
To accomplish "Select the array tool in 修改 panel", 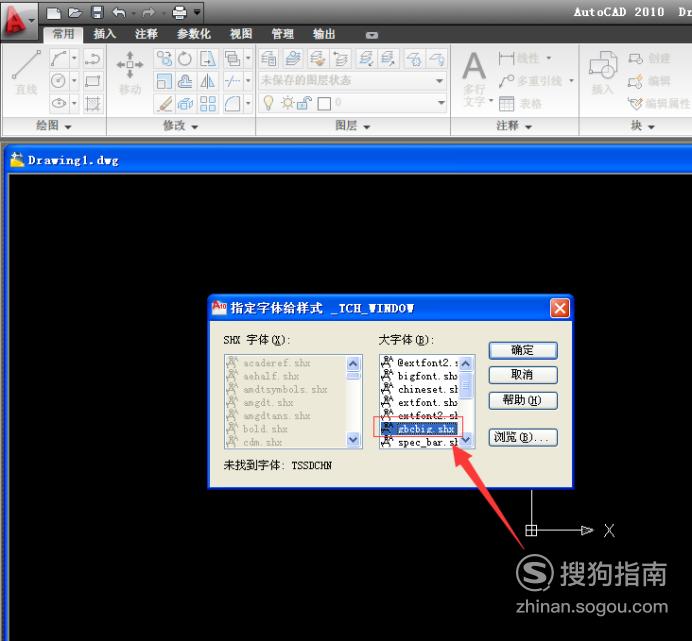I will pyautogui.click(x=207, y=104).
